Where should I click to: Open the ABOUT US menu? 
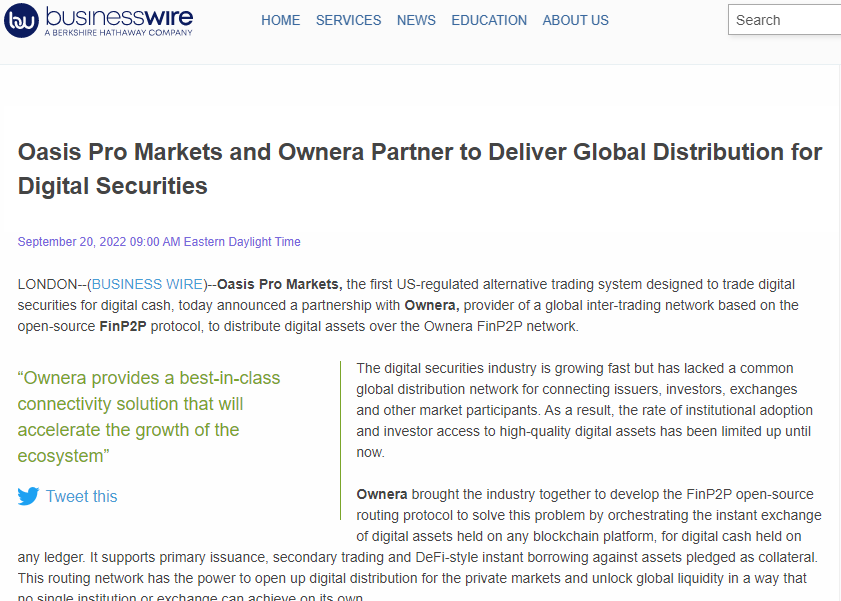click(576, 20)
